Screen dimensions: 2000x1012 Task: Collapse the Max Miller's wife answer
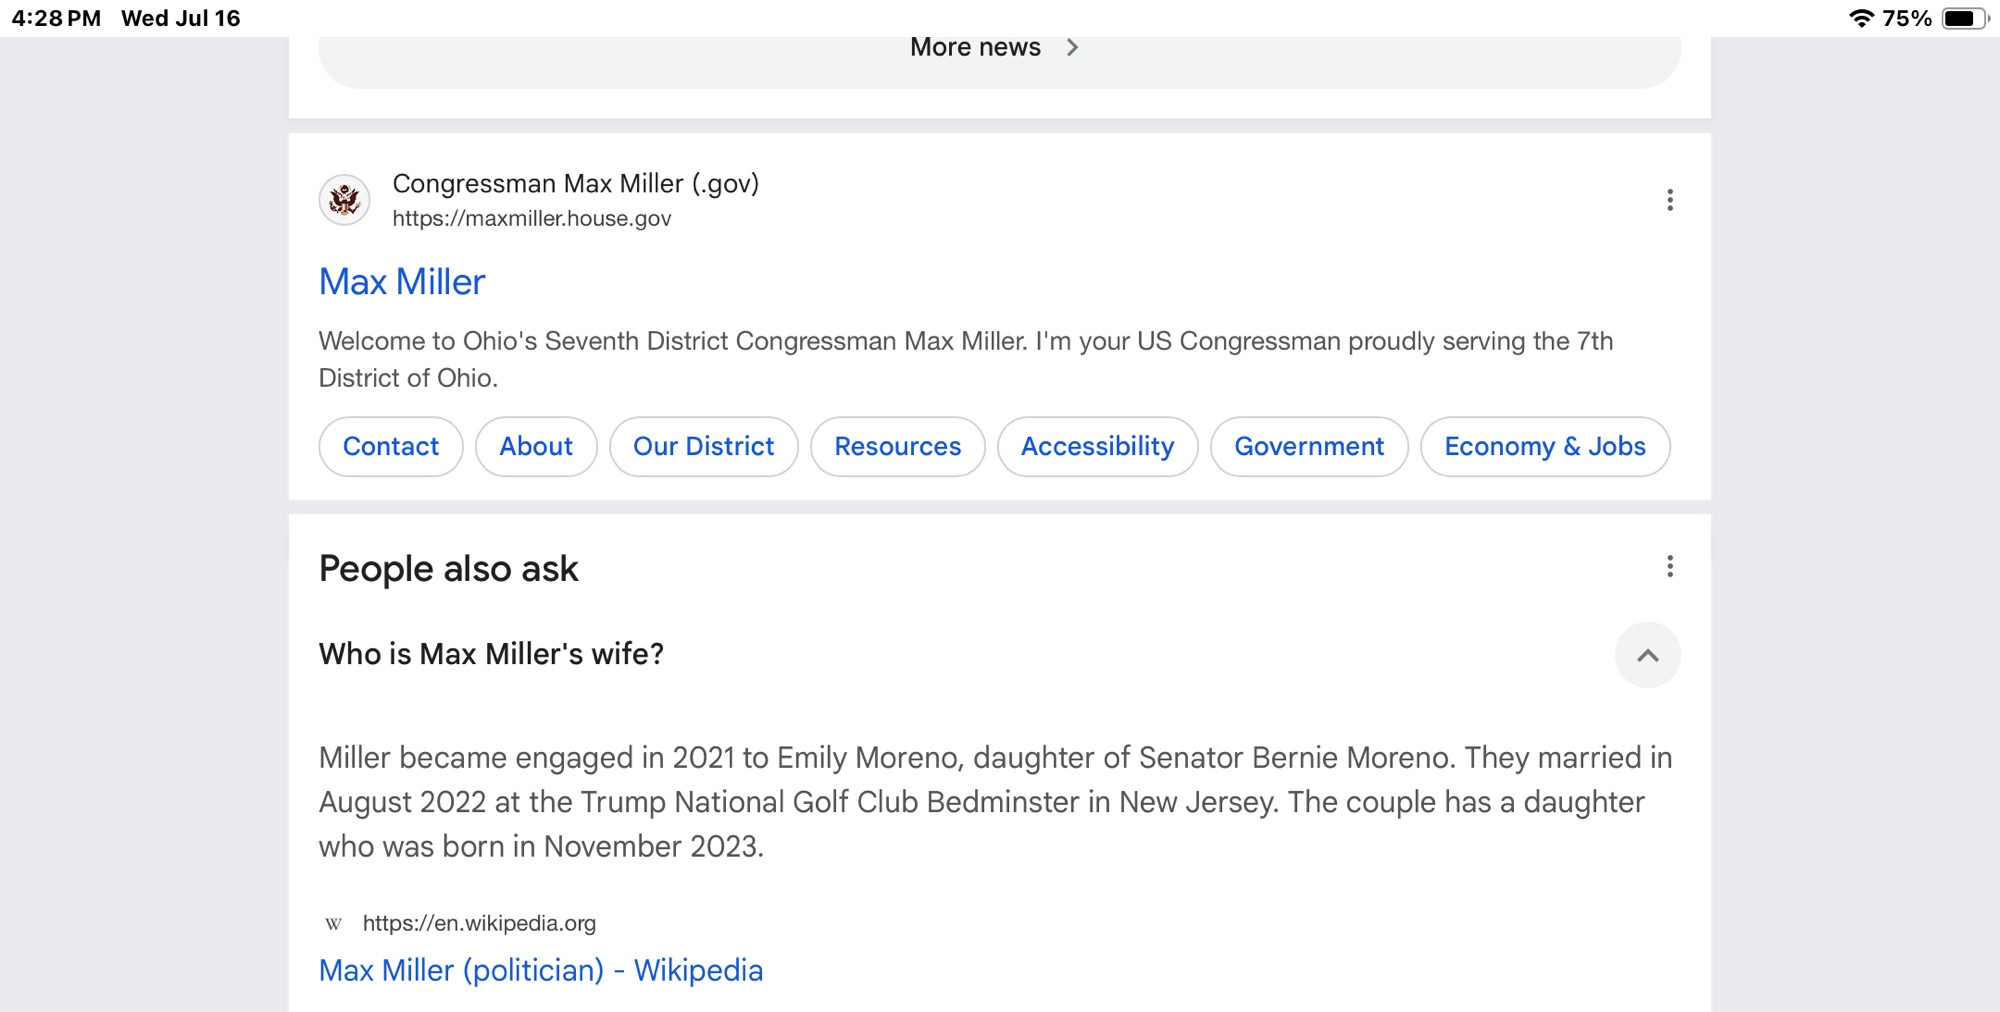pyautogui.click(x=1647, y=655)
